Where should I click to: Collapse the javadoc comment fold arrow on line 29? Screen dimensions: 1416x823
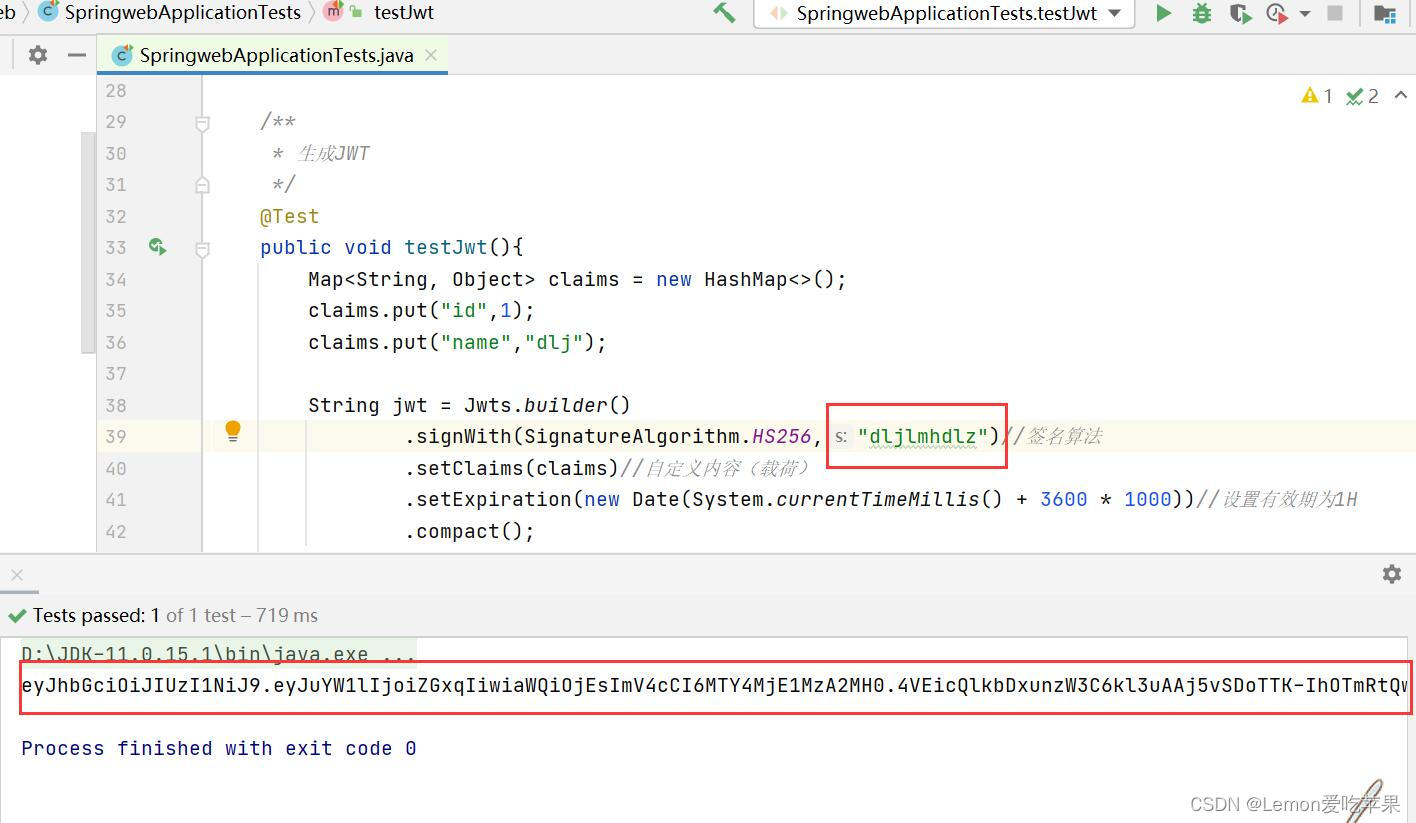point(202,122)
